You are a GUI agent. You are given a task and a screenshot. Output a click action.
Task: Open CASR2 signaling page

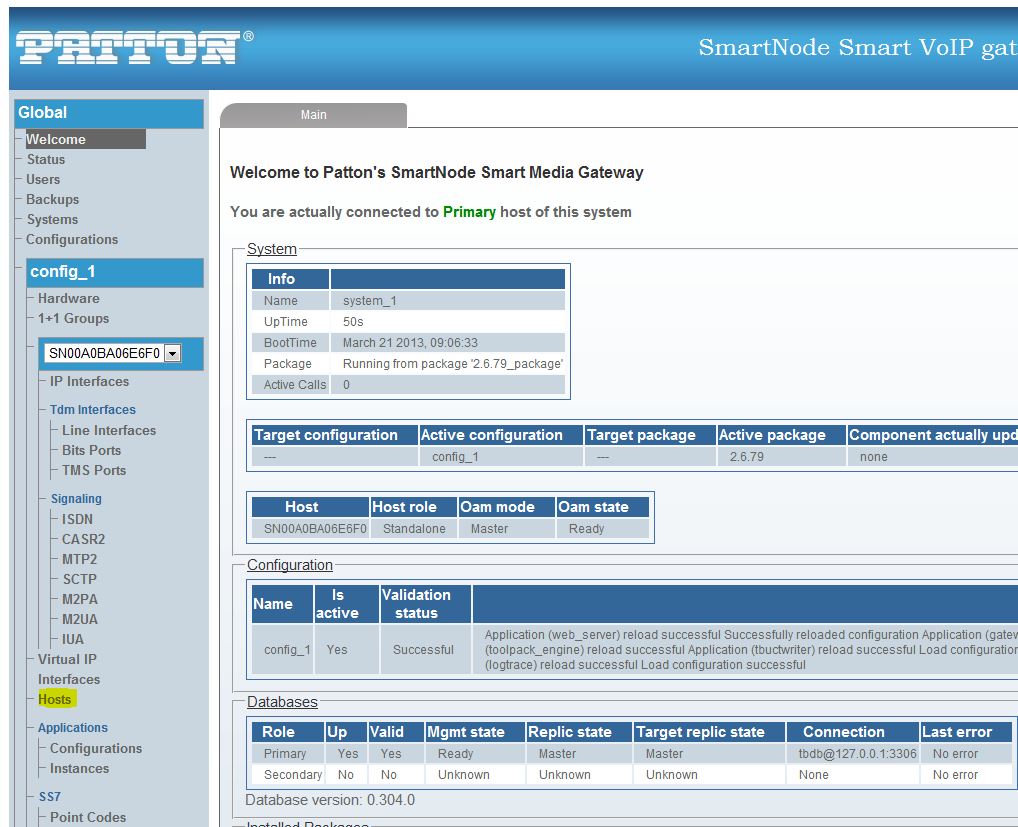pyautogui.click(x=83, y=539)
